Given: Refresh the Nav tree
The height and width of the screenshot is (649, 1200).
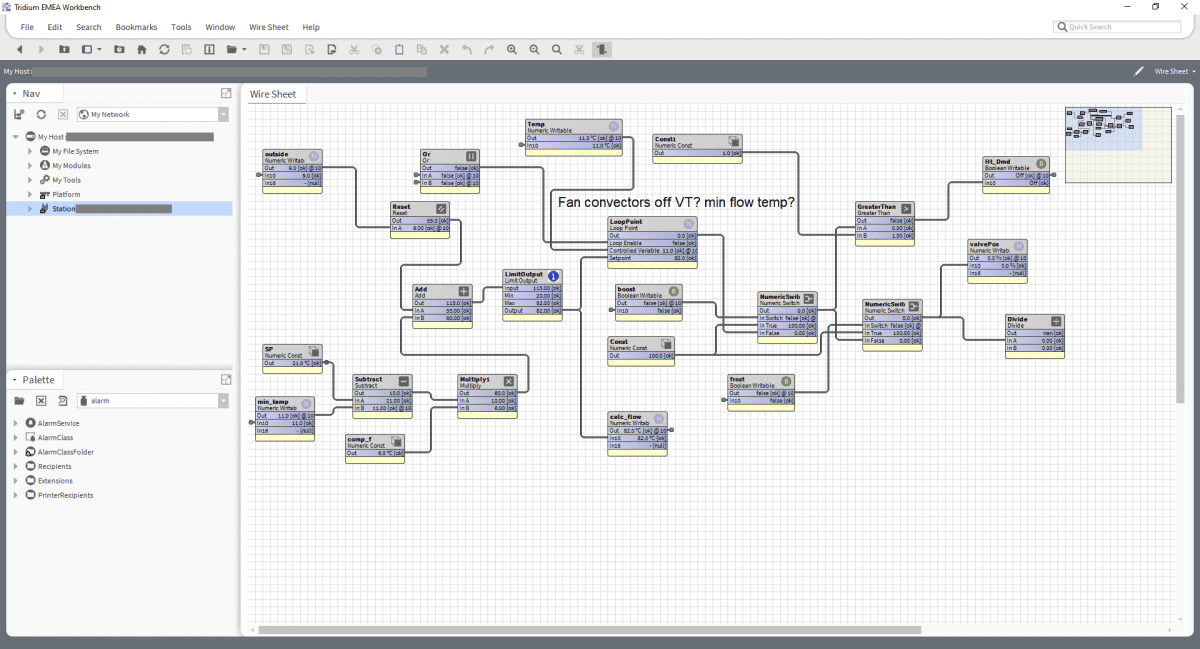Looking at the screenshot, I should 41,114.
